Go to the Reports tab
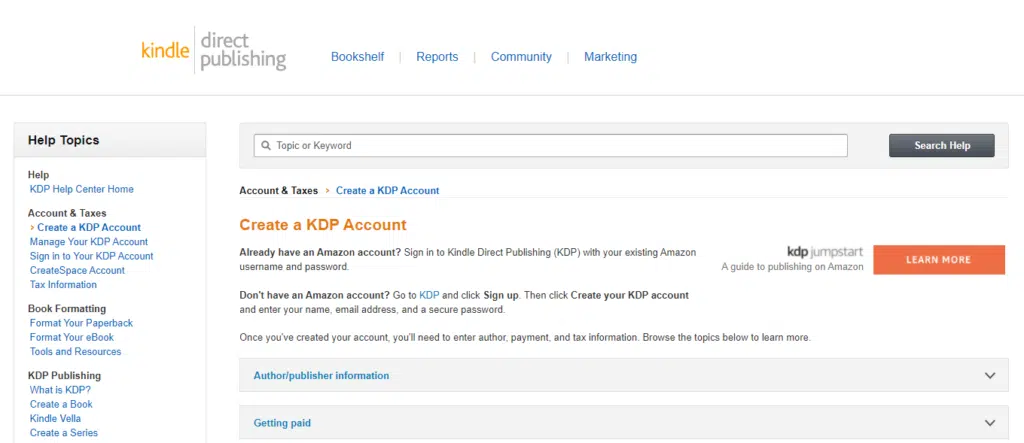Viewport: 1024px width, 443px height. click(x=437, y=57)
